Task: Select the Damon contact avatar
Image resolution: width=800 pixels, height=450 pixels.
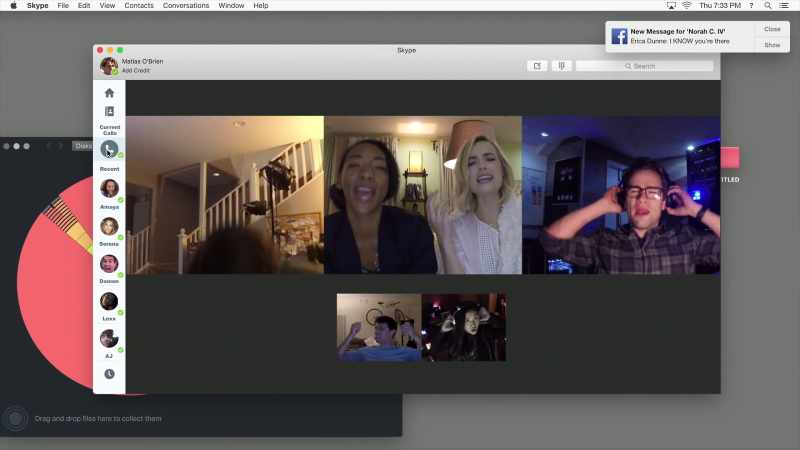Action: pyautogui.click(x=109, y=264)
